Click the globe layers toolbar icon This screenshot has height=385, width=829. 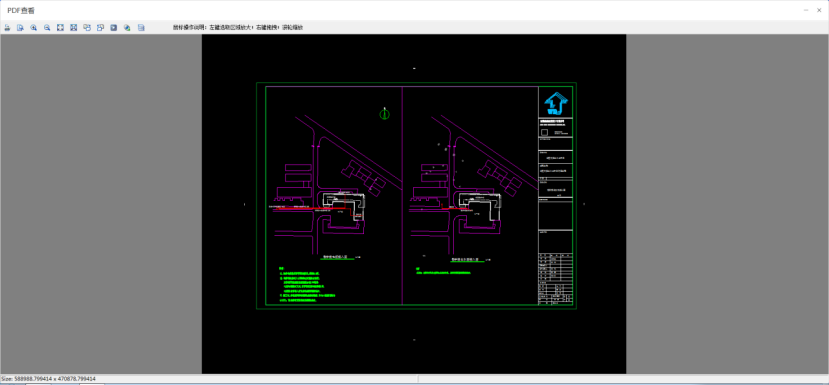pos(127,28)
